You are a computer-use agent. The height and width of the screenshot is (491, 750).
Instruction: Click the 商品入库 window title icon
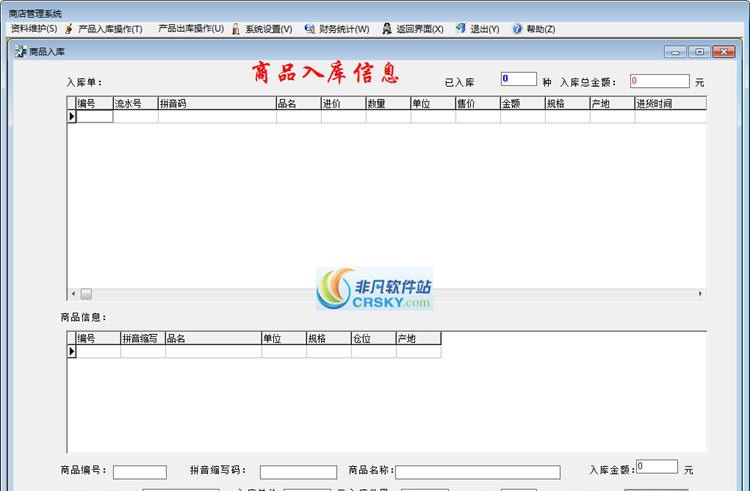tap(20, 51)
